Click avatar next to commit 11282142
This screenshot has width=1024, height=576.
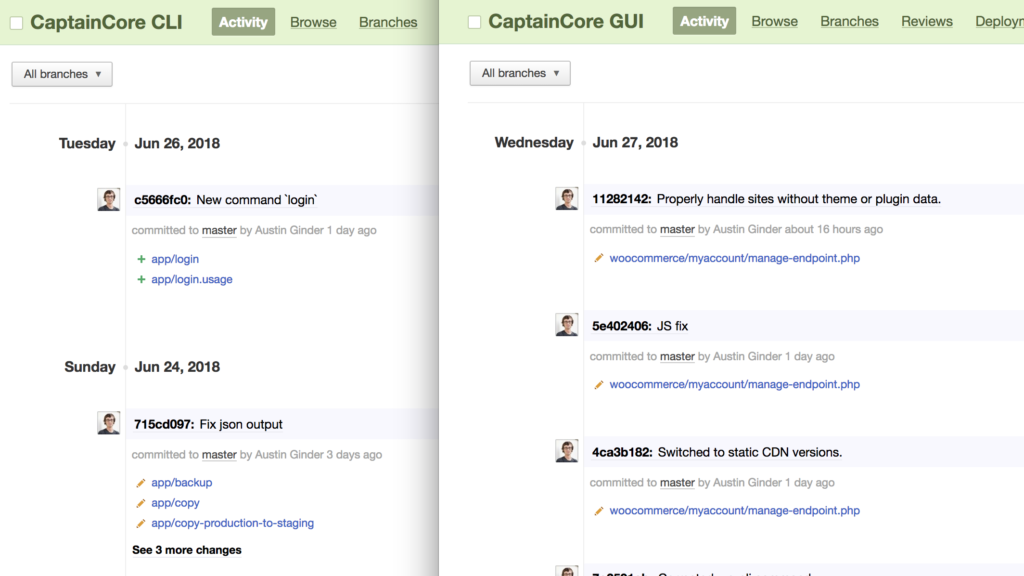567,199
